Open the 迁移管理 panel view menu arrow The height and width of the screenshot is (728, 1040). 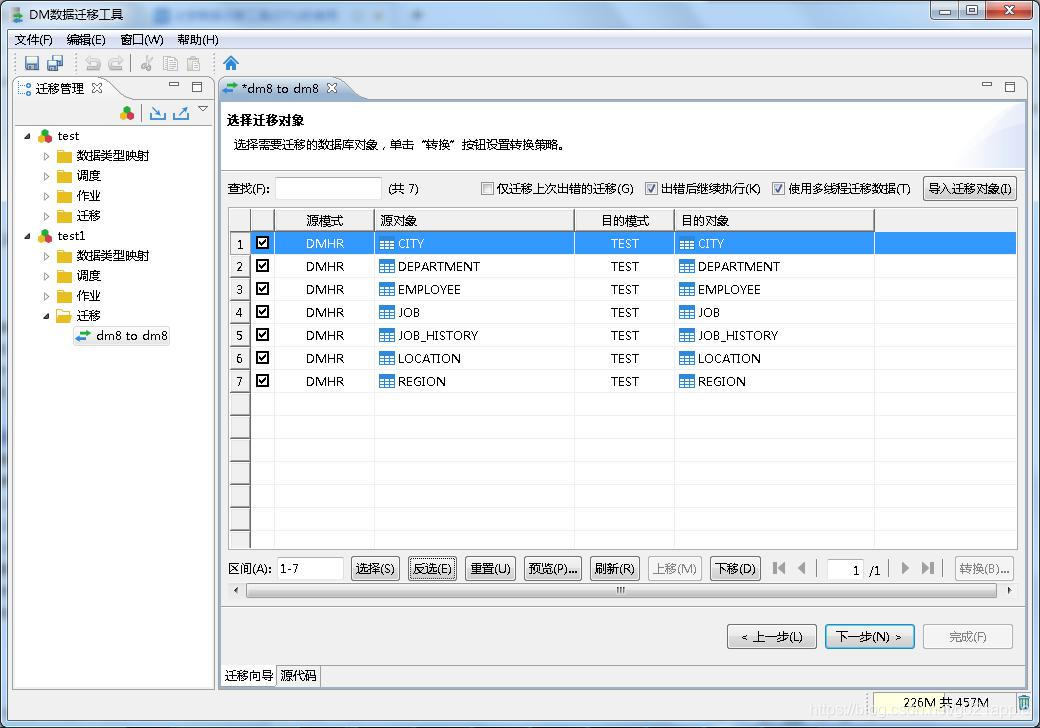[x=203, y=108]
